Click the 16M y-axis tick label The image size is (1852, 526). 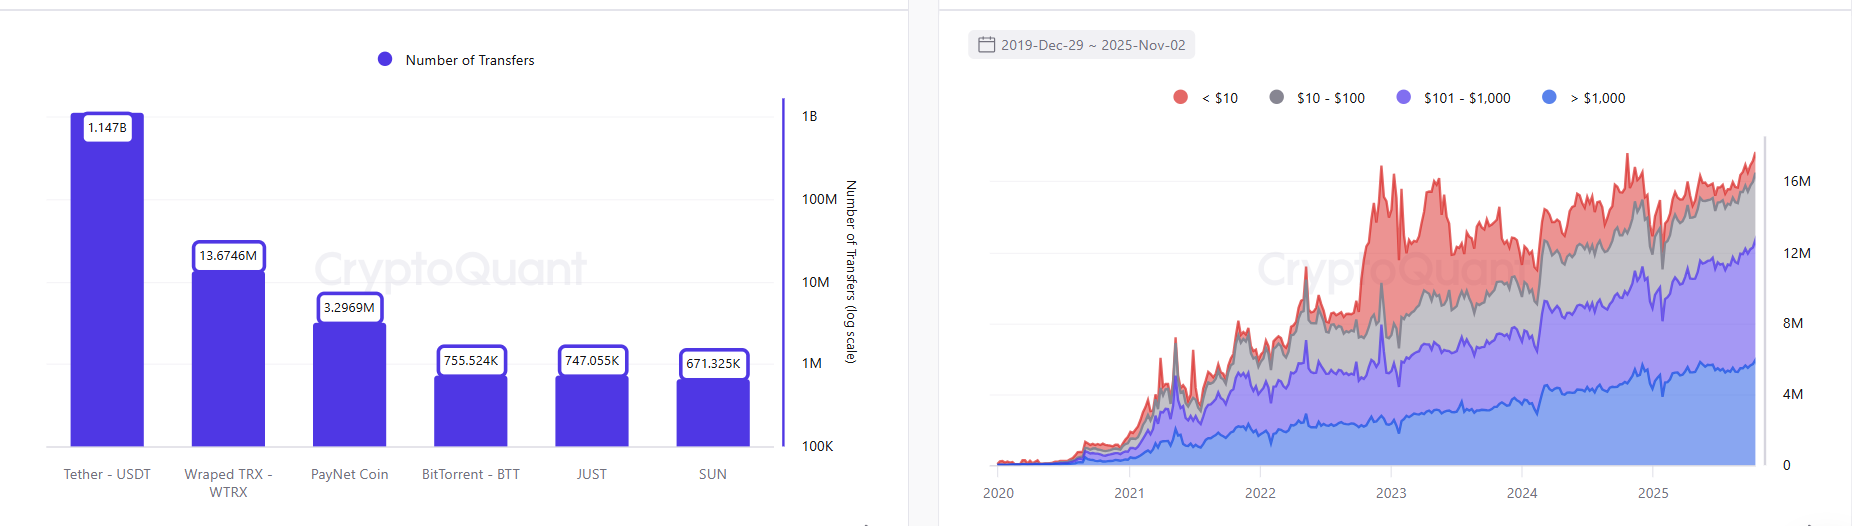1796,181
